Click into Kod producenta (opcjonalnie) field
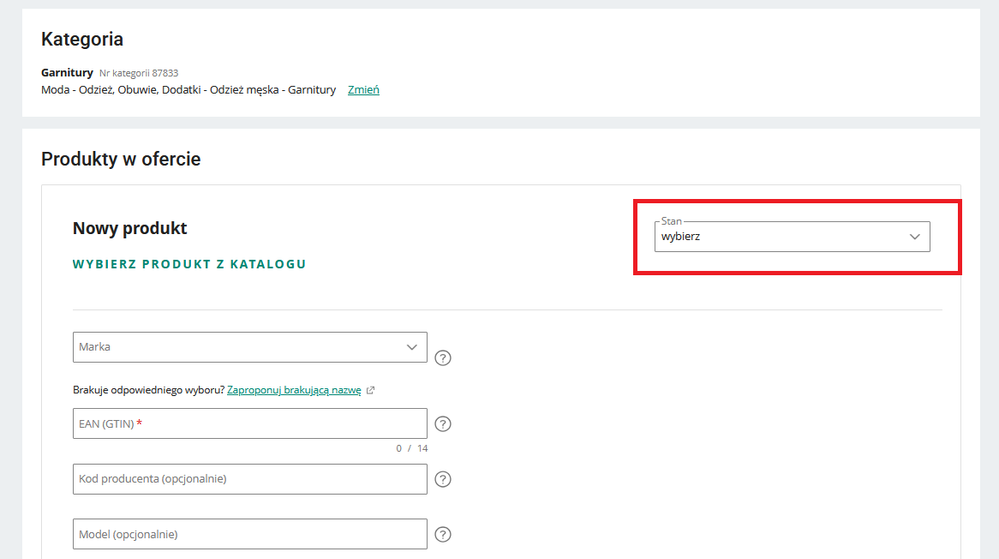999x559 pixels. [x=250, y=479]
